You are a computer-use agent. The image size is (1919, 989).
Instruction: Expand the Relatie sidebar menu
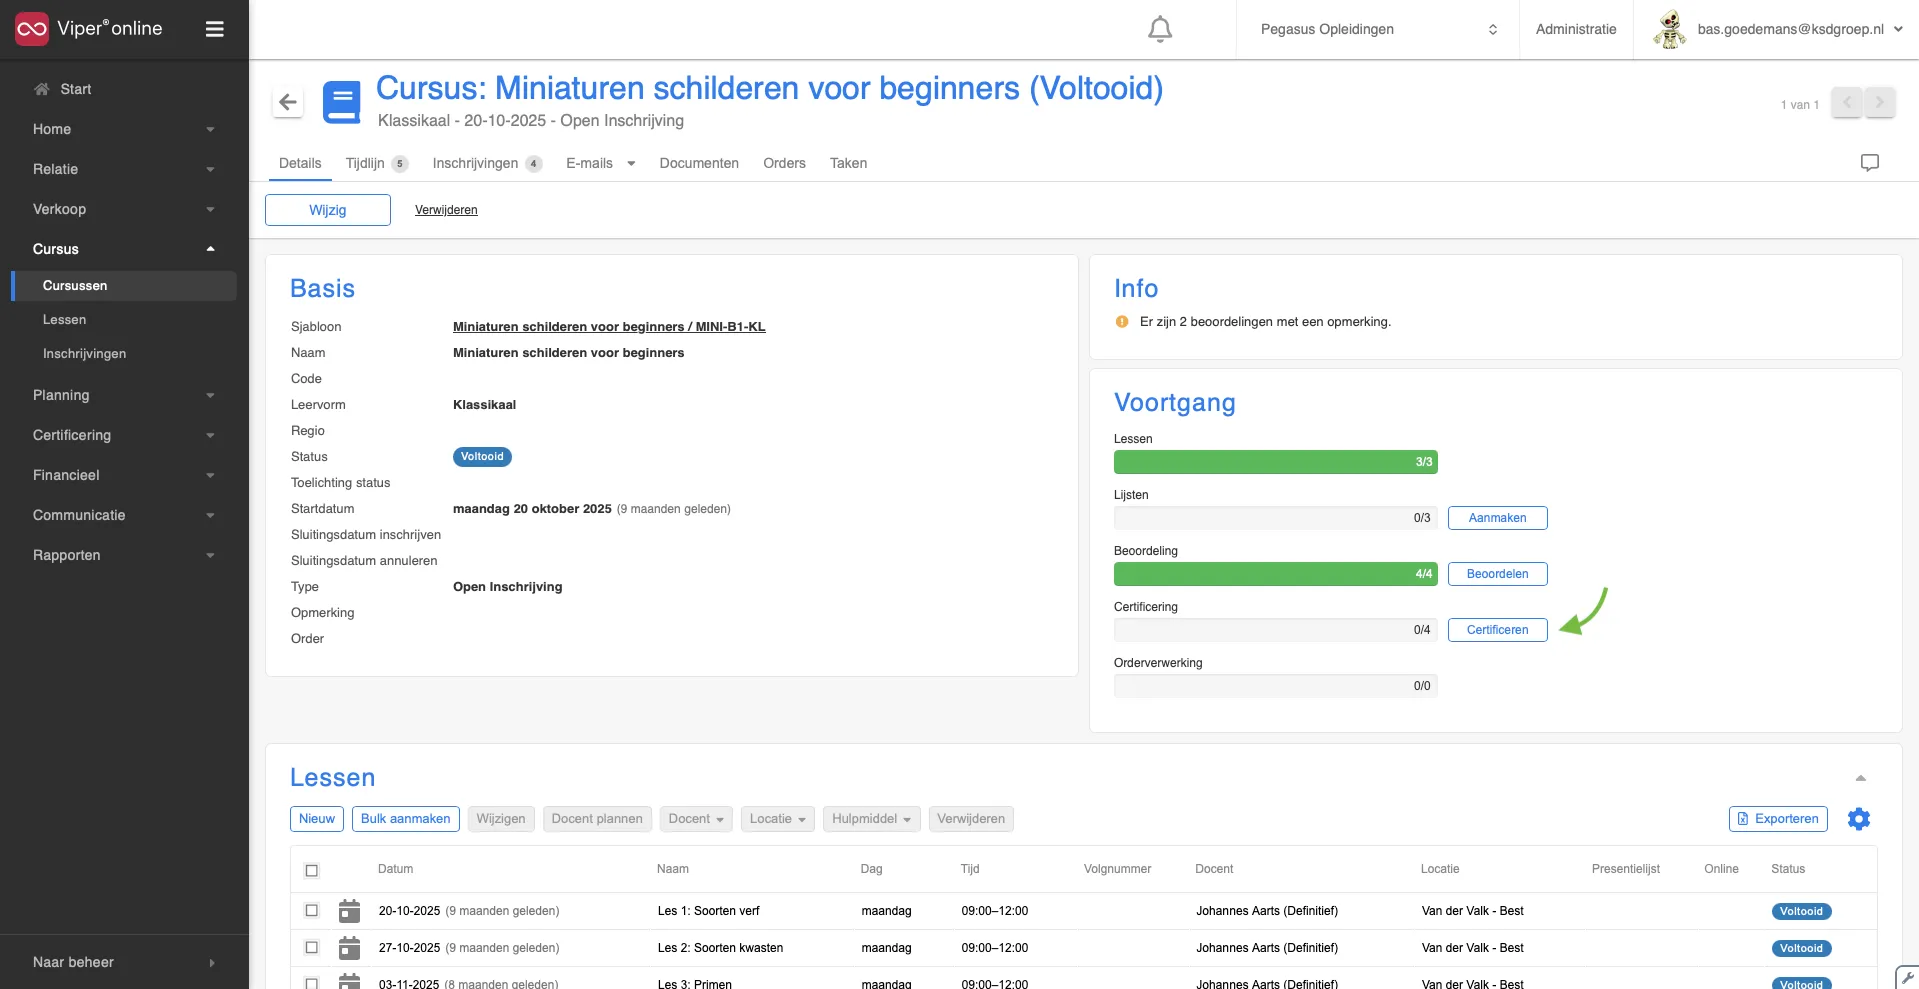124,169
